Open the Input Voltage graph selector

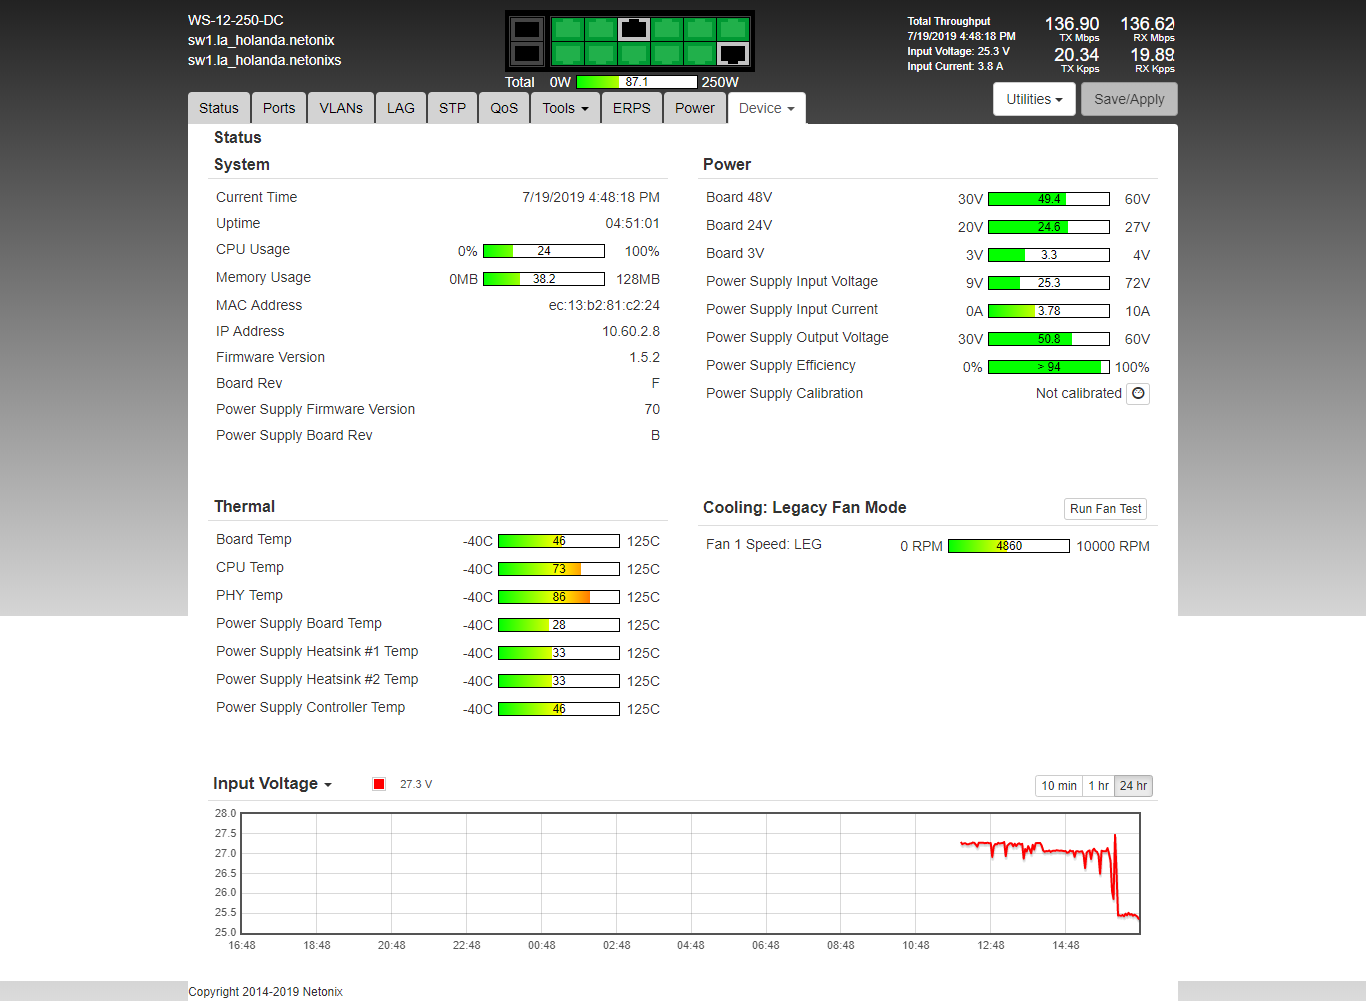(x=272, y=784)
